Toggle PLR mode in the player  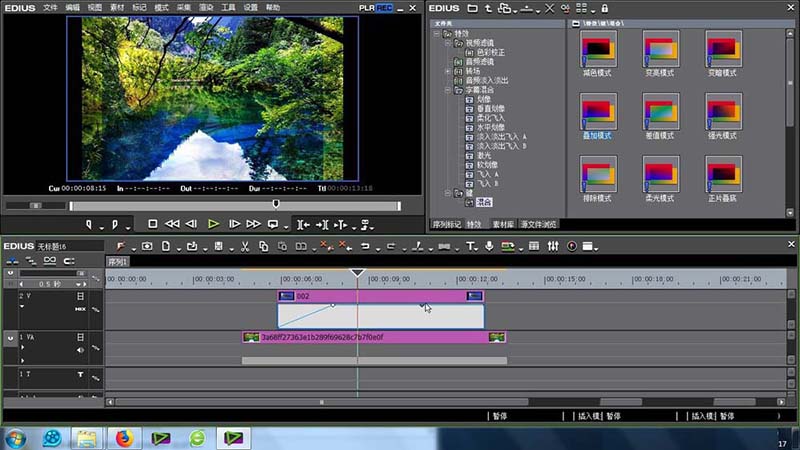coord(367,7)
